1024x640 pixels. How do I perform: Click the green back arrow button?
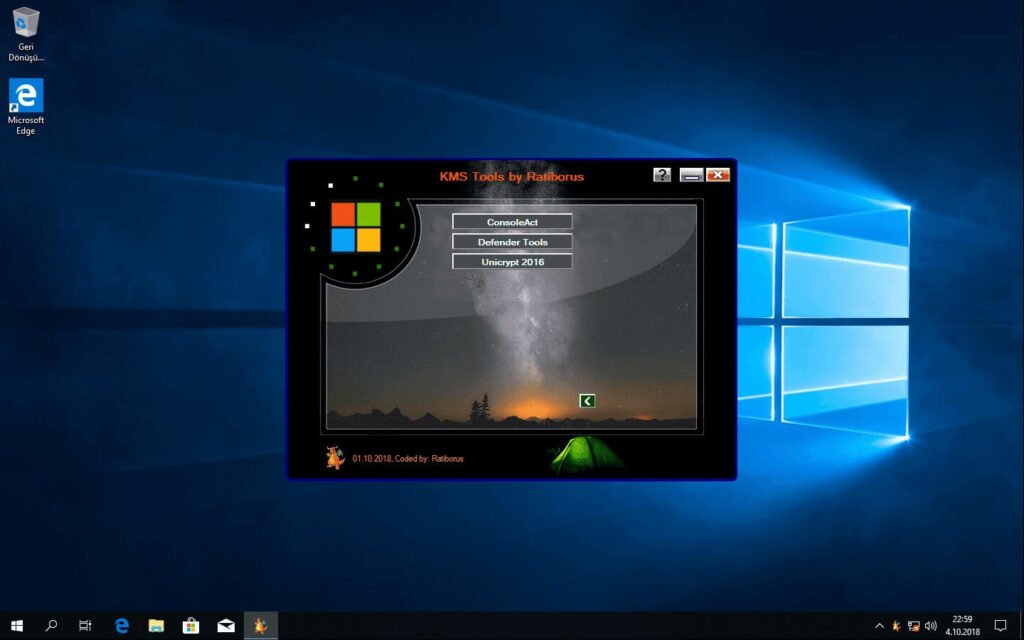[x=586, y=401]
